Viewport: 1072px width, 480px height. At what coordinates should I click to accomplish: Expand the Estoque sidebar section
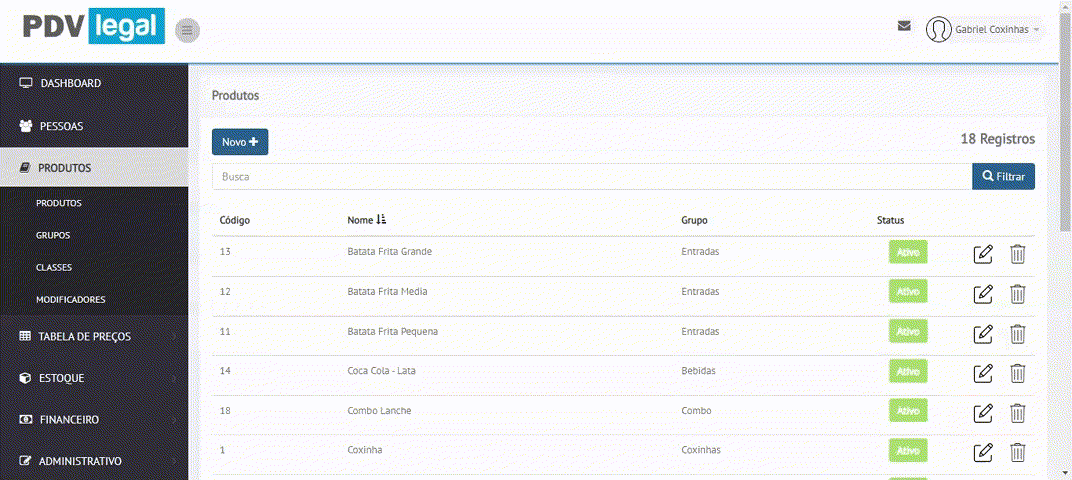[94, 378]
